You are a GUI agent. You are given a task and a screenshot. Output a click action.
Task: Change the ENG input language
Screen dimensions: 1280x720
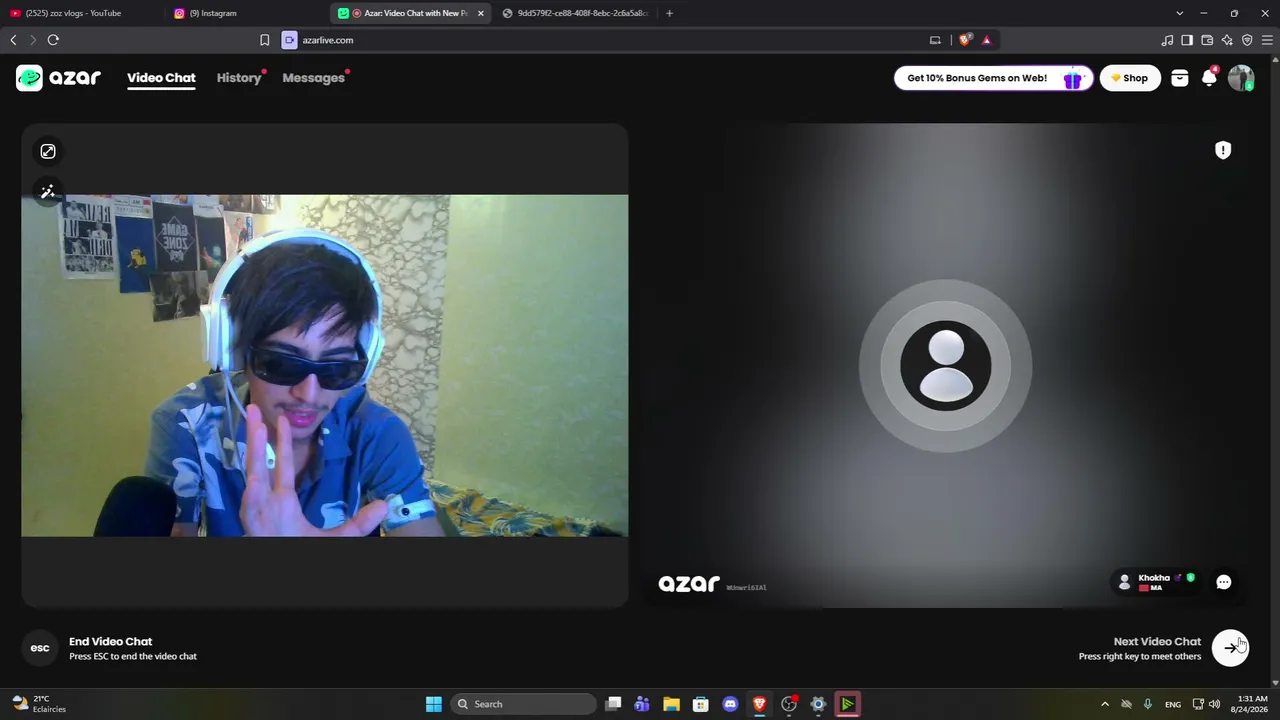(x=1173, y=704)
